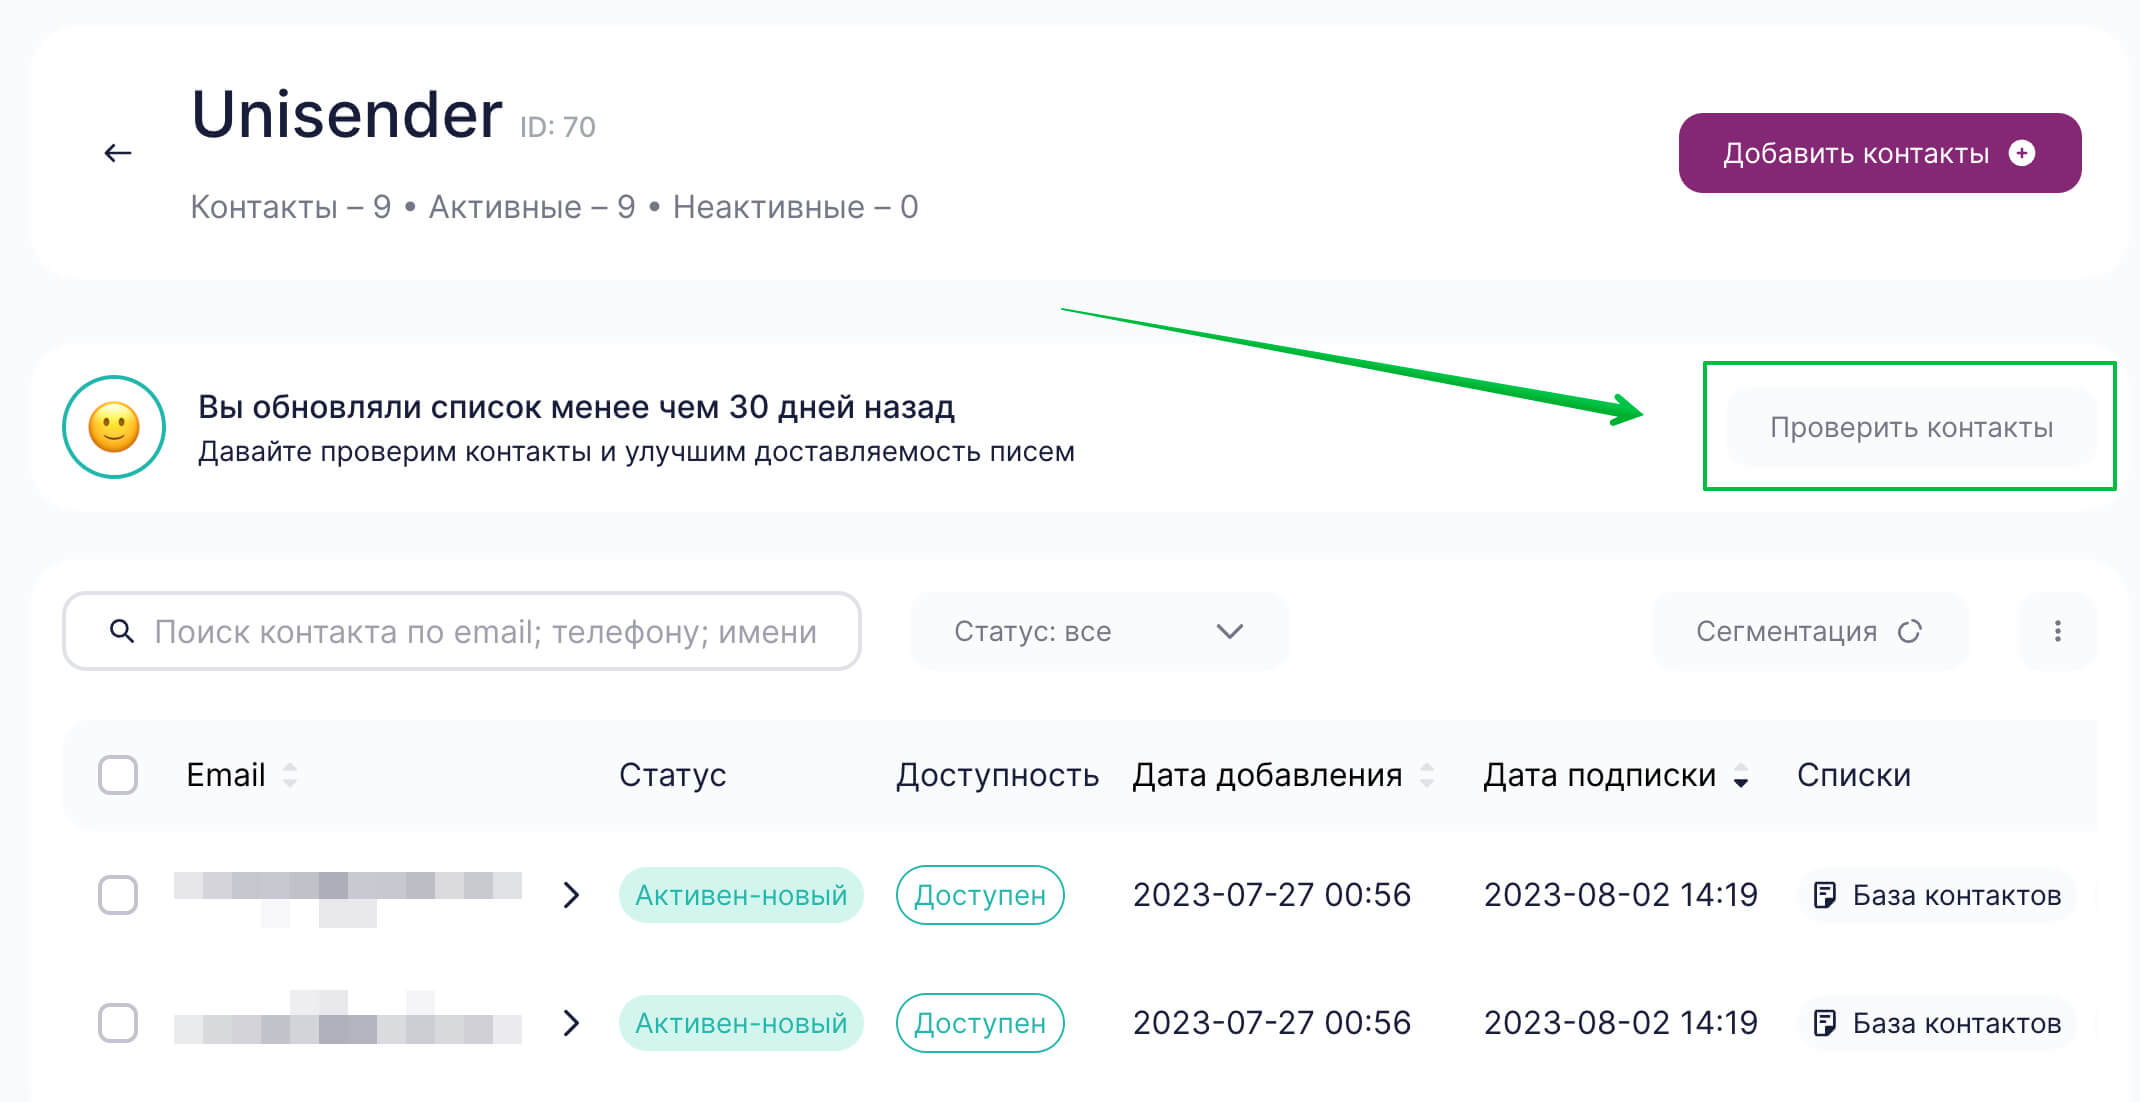Viewport: 2140px width, 1102px height.
Task: Click Активен-новый status badge in second row
Action: 741,1023
